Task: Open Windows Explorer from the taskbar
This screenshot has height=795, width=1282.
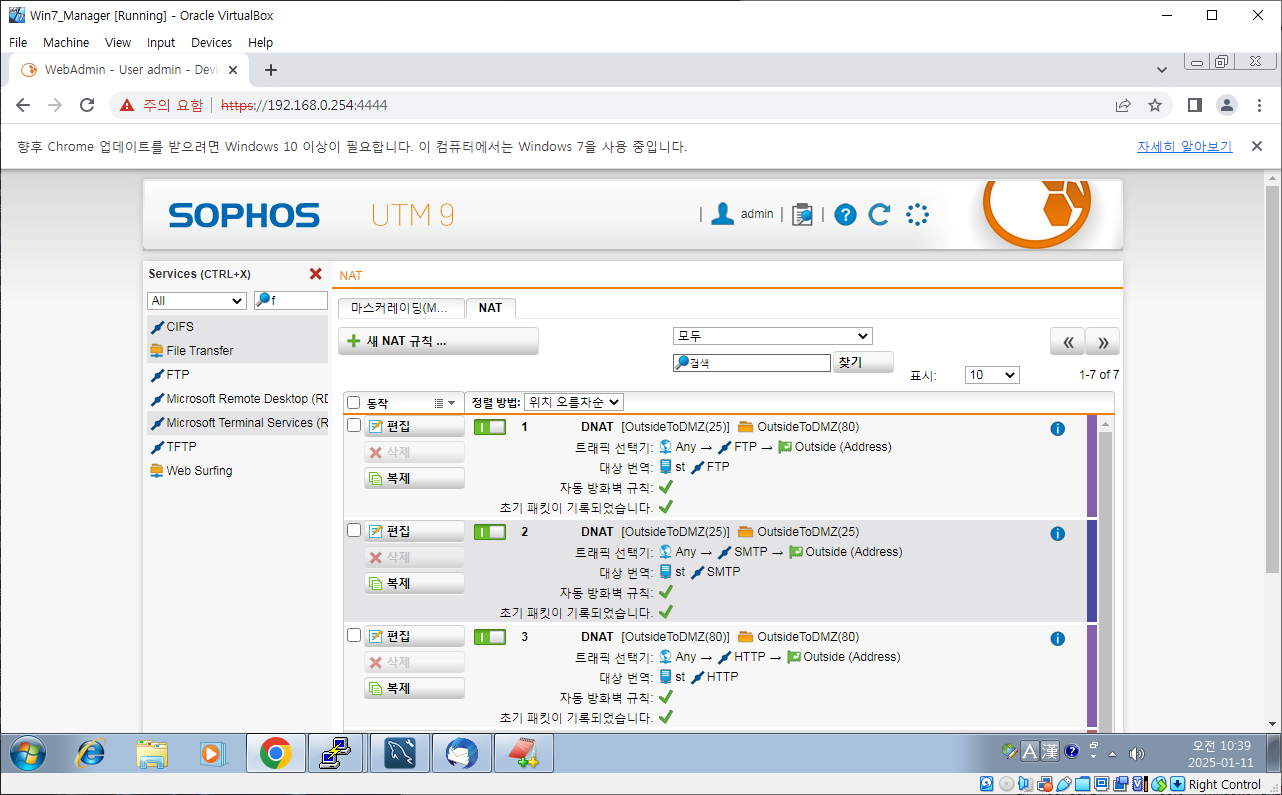Action: (152, 753)
